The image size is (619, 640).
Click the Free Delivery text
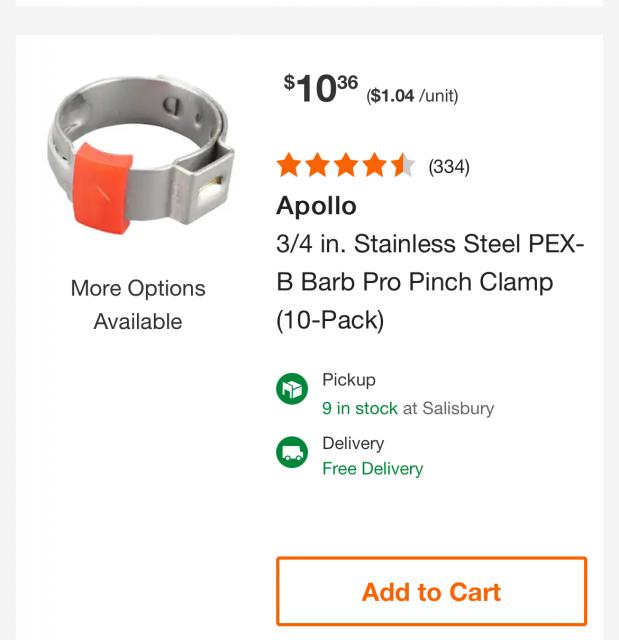(372, 469)
